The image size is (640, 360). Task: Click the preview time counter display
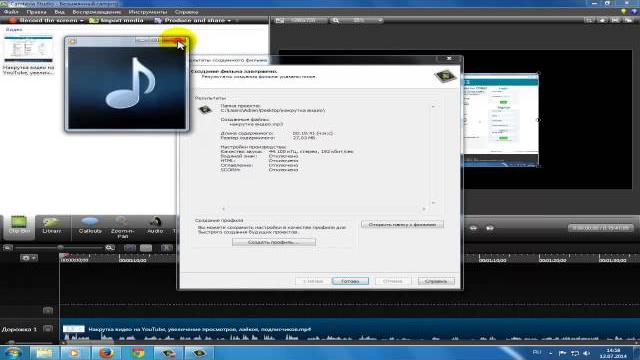[600, 228]
